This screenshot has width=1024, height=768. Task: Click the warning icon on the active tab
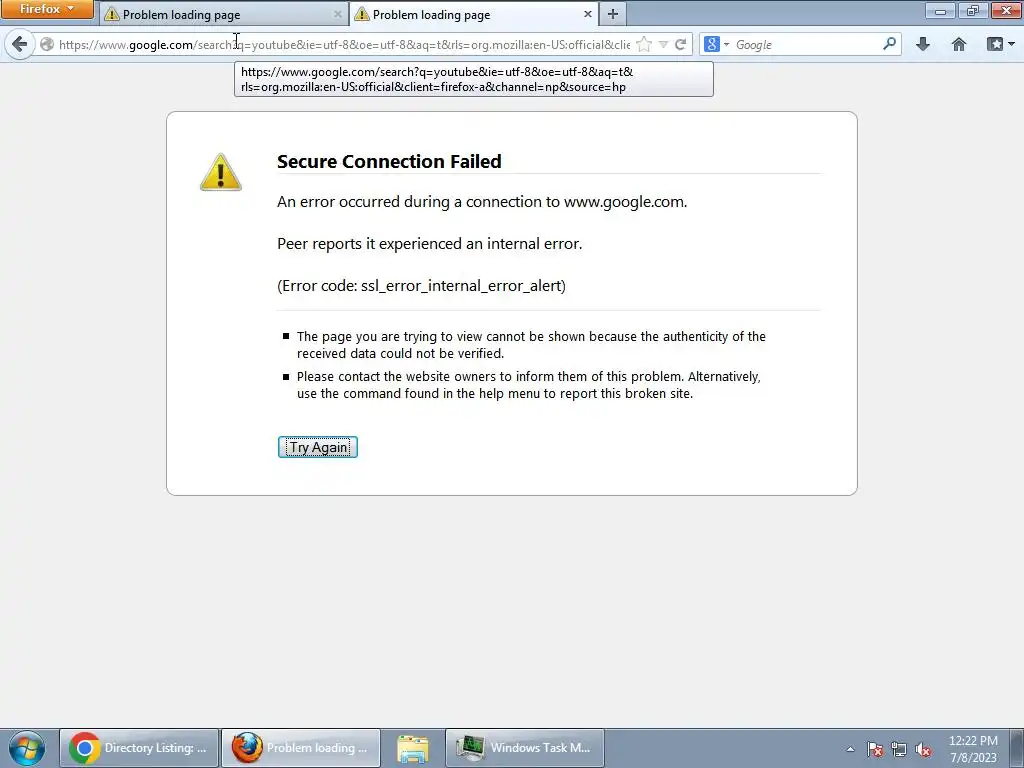coord(362,14)
